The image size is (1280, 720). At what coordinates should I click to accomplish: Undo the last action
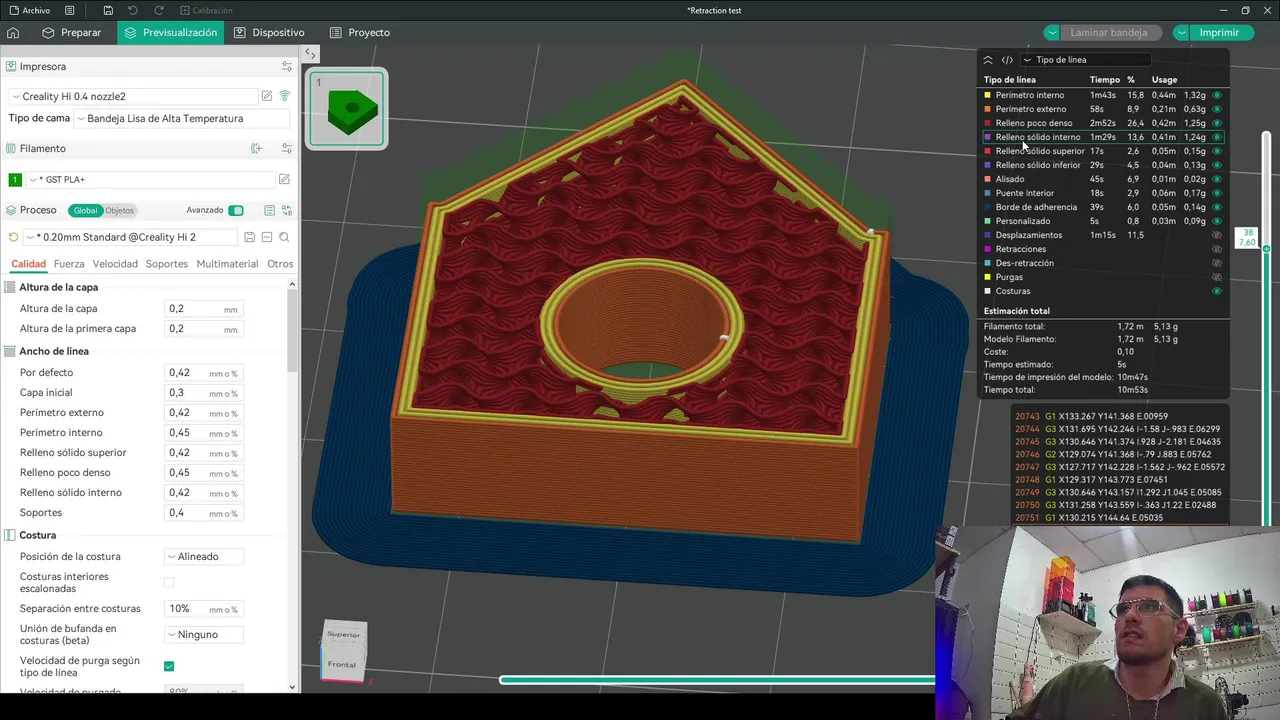(x=133, y=10)
